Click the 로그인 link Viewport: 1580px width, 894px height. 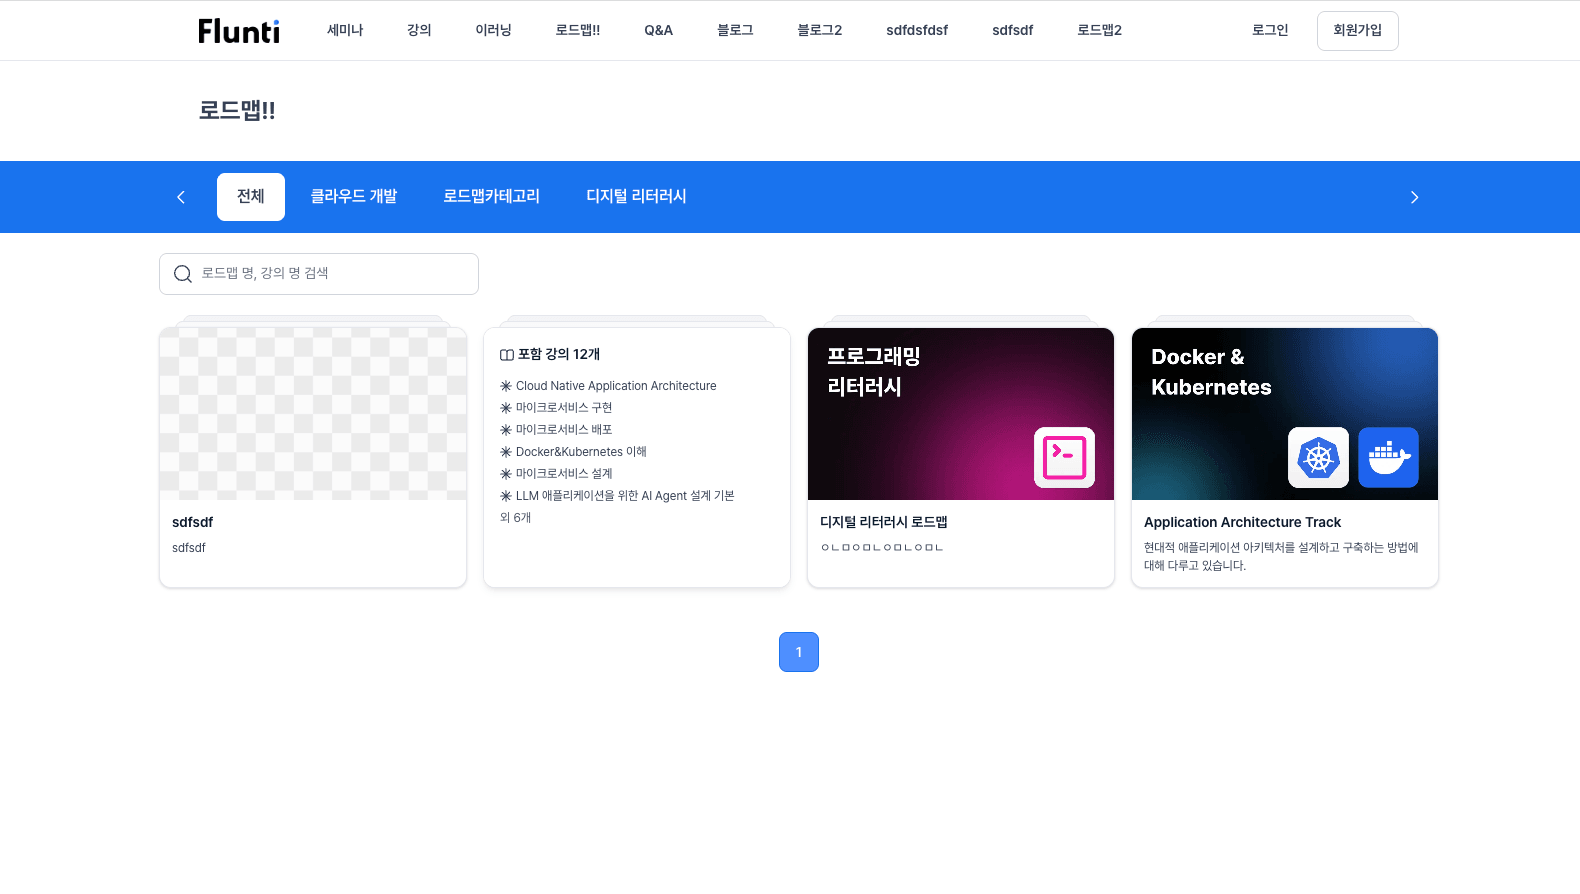click(1270, 30)
